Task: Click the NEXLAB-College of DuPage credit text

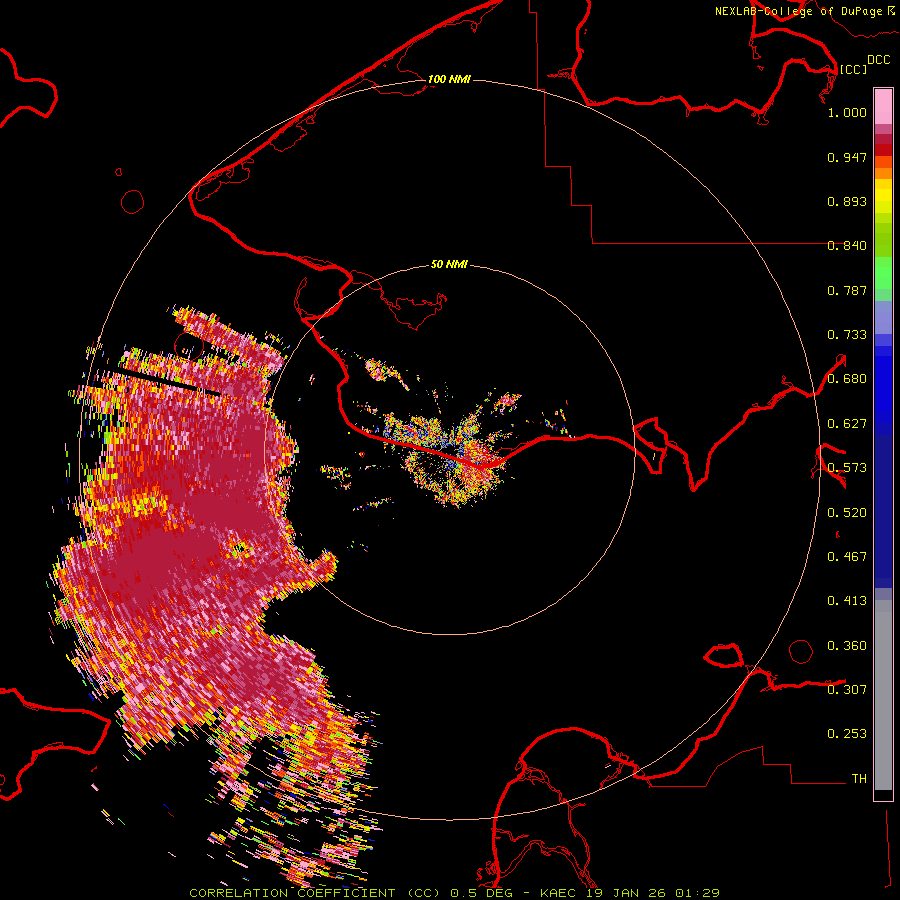Action: 798,11
